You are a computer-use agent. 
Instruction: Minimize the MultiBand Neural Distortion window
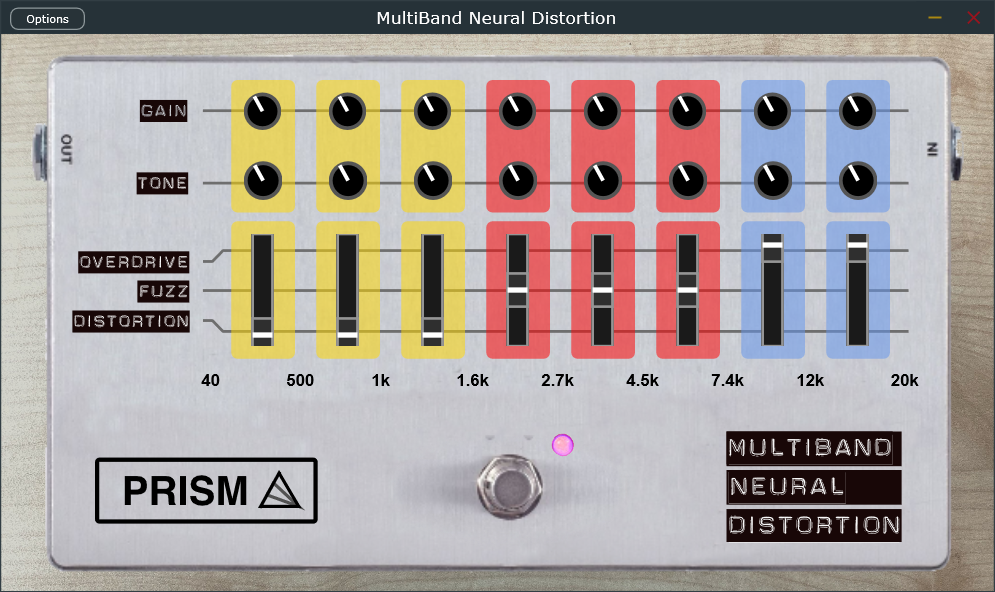click(x=935, y=18)
